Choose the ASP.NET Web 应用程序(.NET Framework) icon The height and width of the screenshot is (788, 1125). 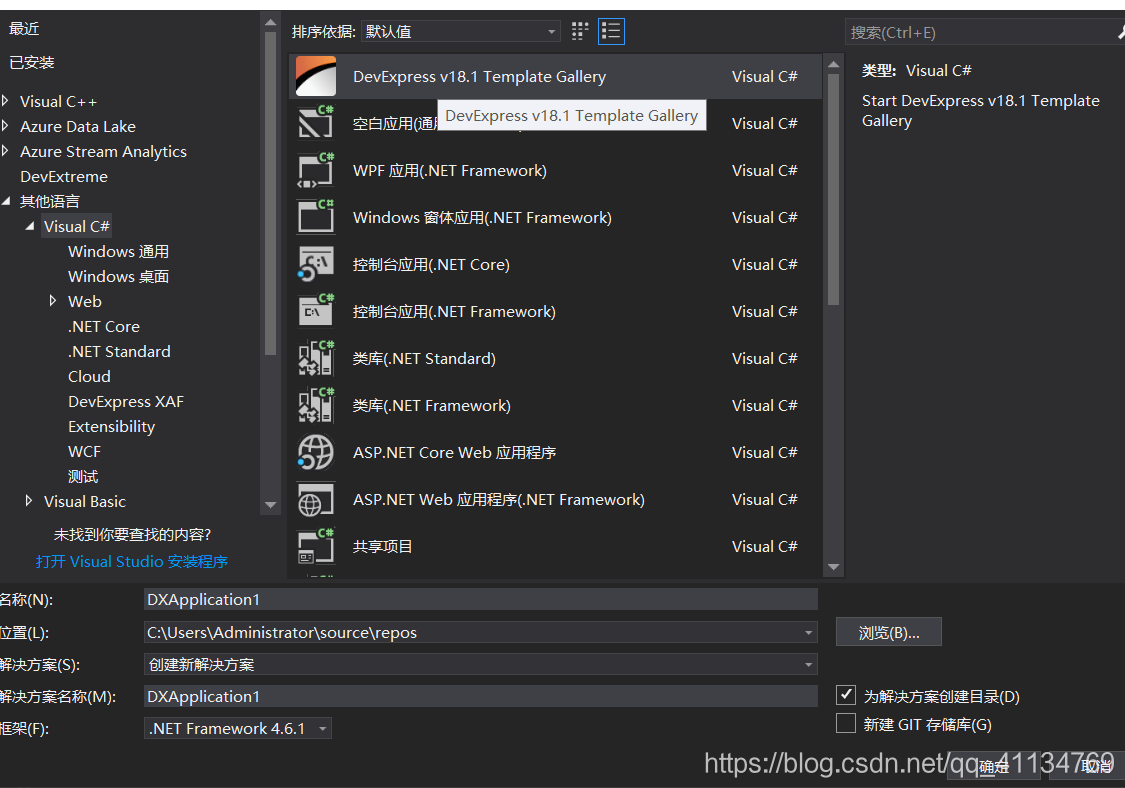click(x=316, y=499)
